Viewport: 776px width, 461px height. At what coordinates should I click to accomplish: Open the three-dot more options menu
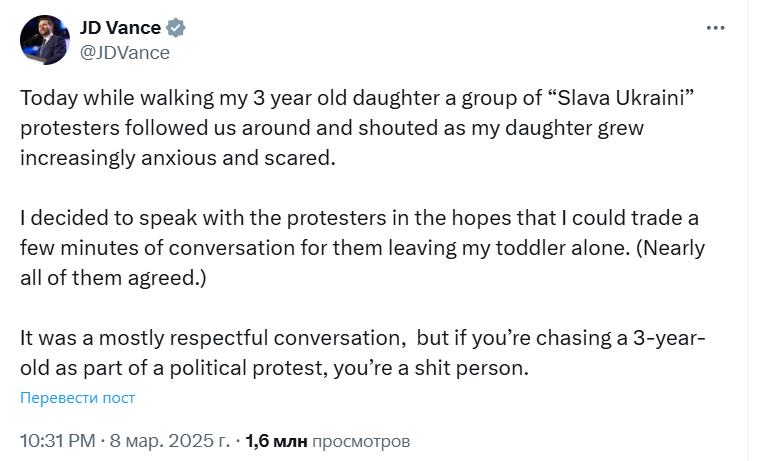(715, 29)
